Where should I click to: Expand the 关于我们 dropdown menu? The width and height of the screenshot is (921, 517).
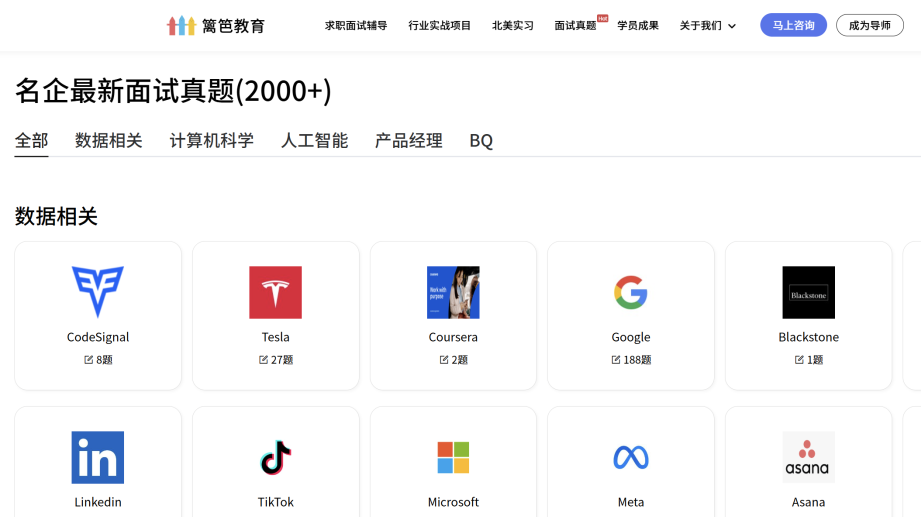click(x=707, y=26)
